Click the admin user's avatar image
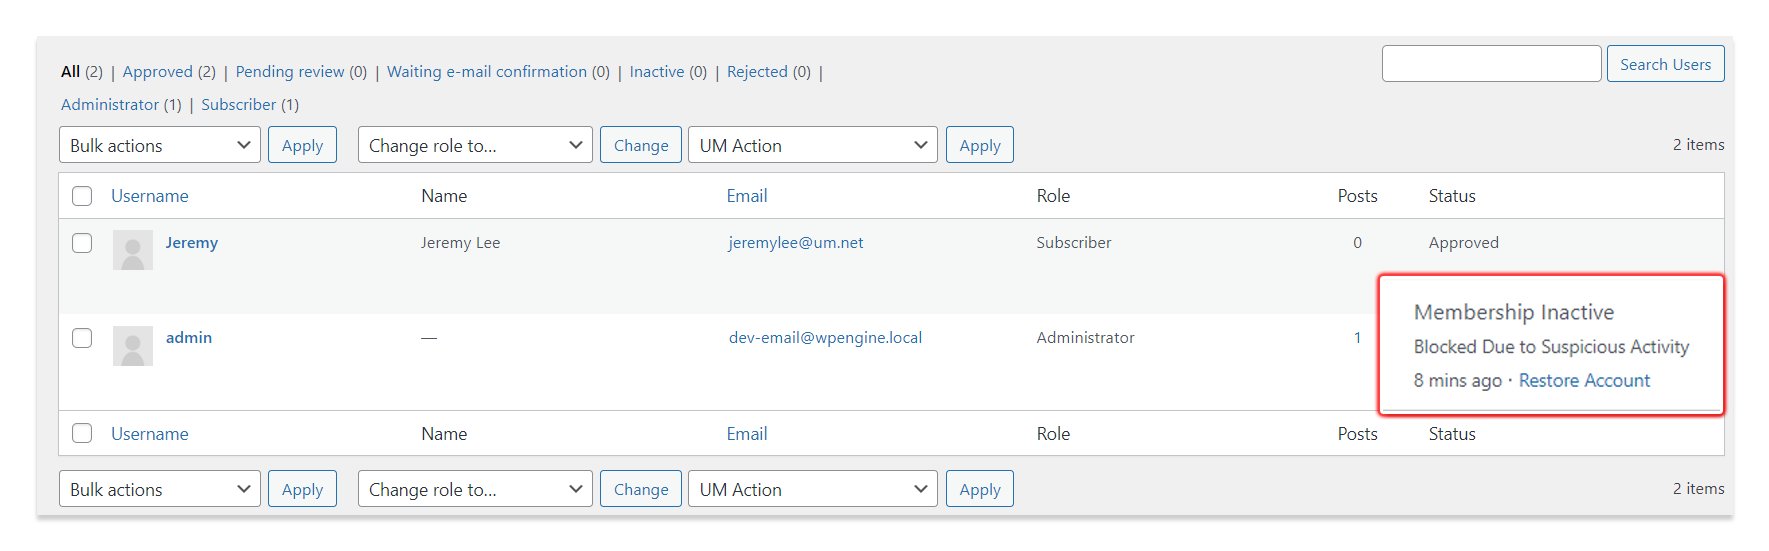 (x=133, y=346)
